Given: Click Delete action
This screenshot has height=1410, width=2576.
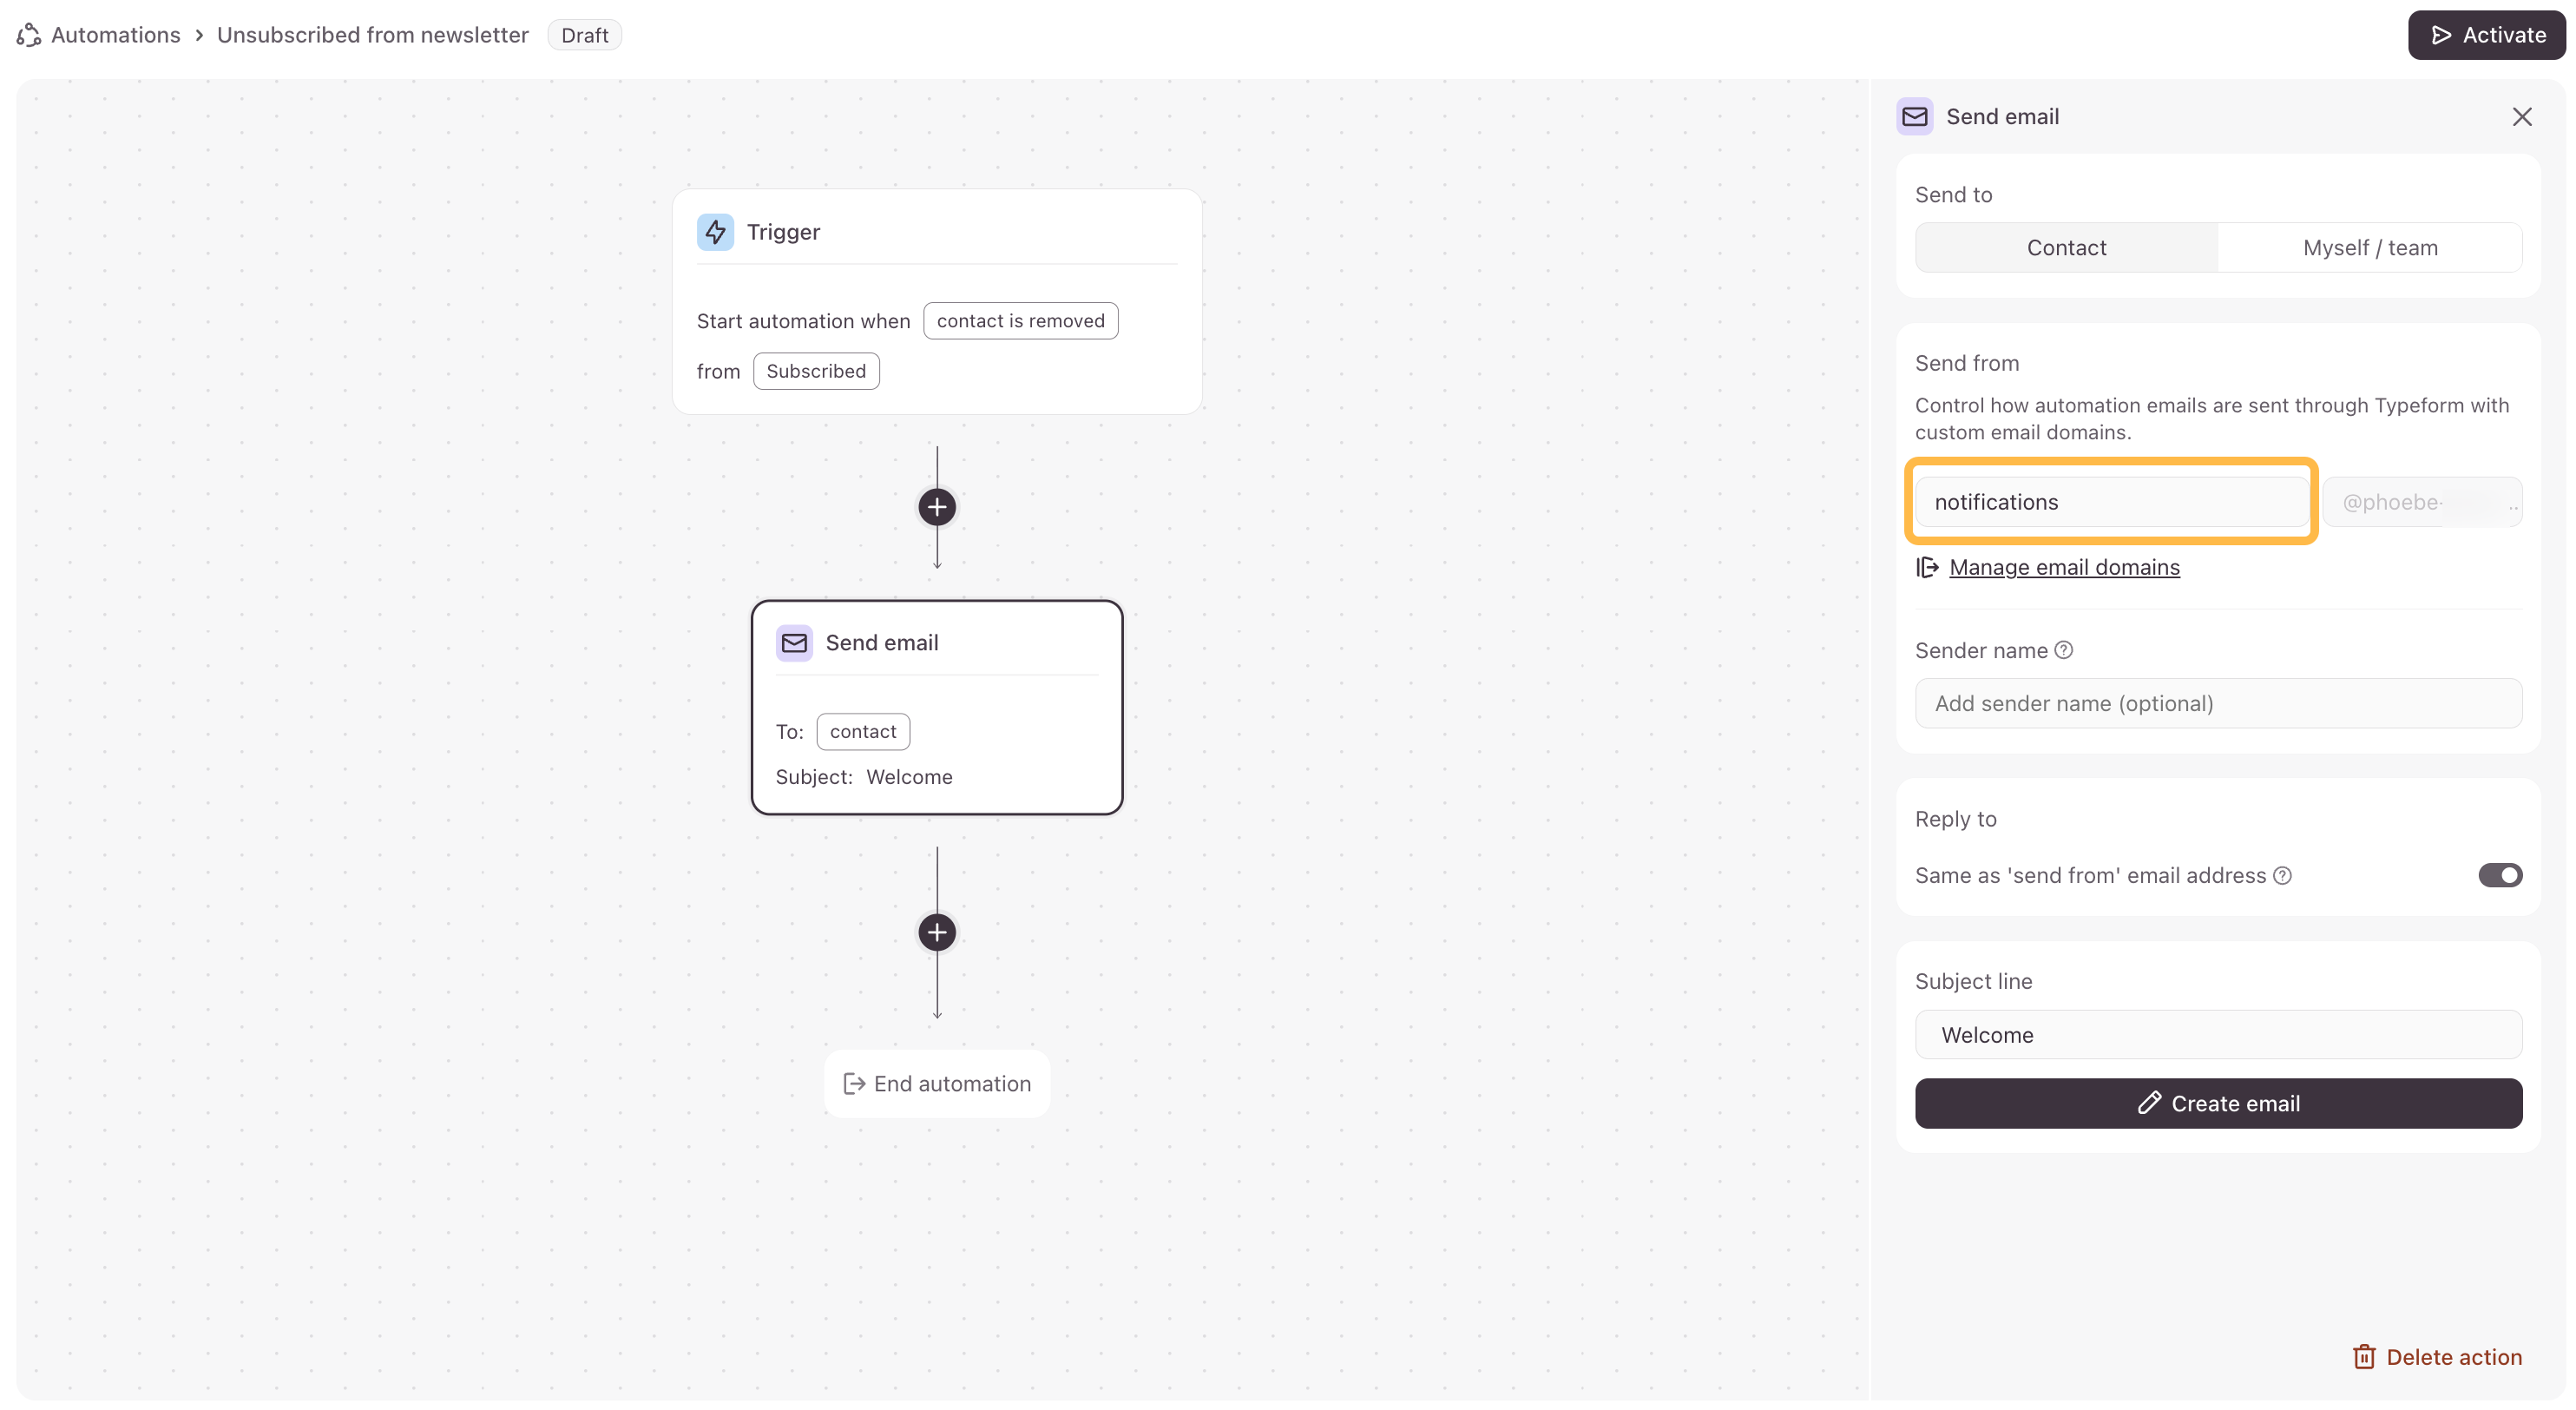Looking at the screenshot, I should coord(2437,1357).
